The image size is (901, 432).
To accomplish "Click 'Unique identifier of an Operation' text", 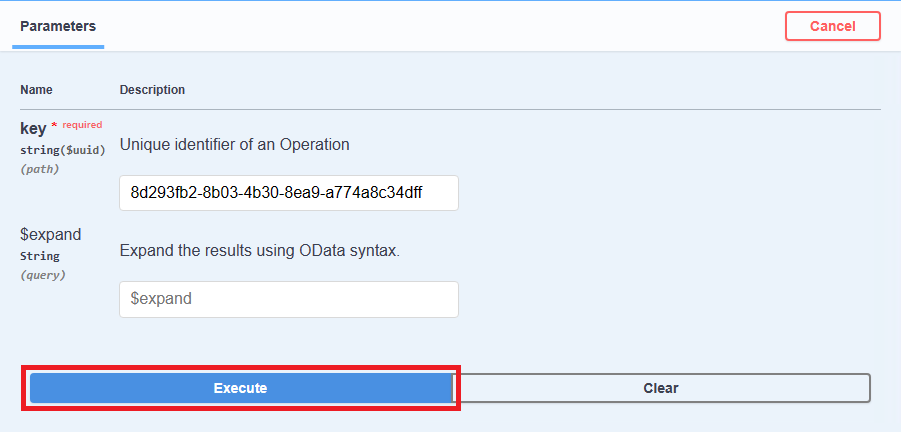I will (234, 144).
